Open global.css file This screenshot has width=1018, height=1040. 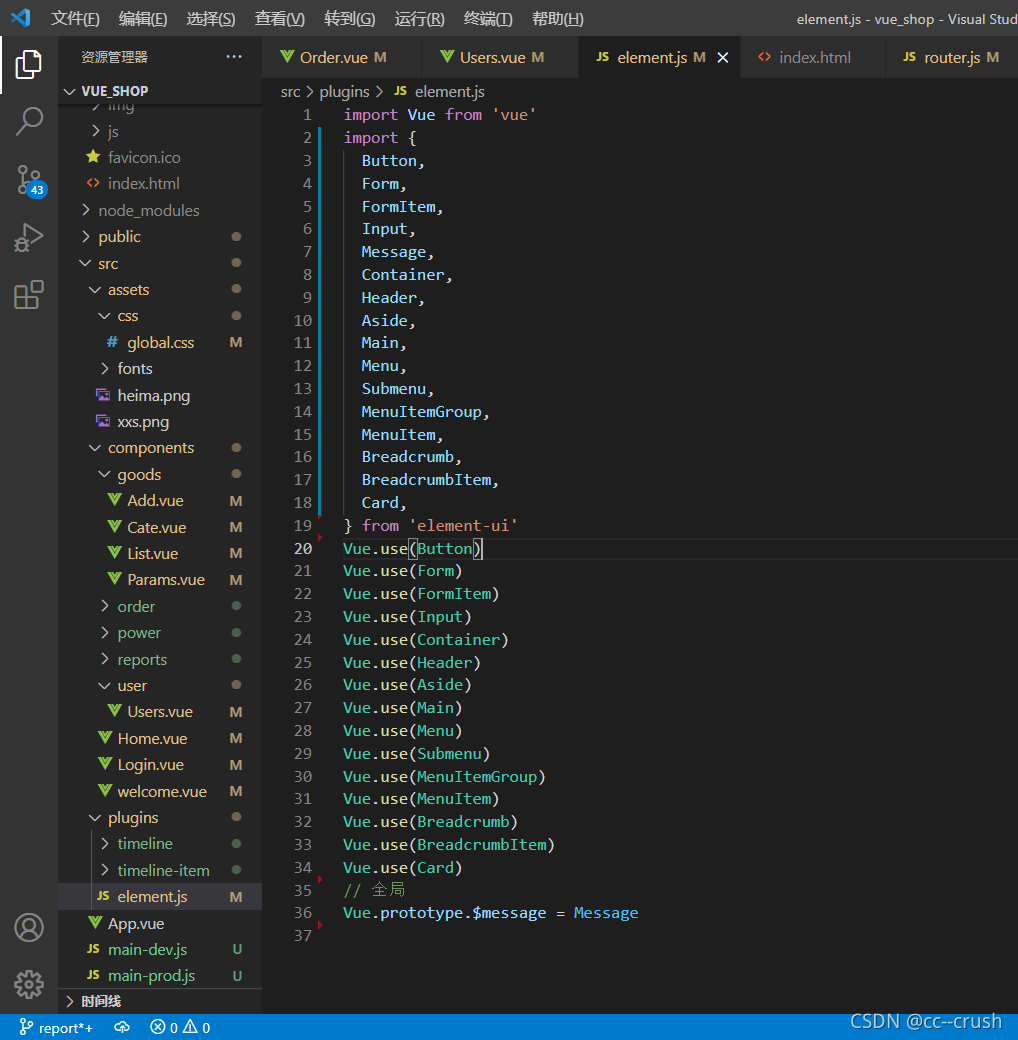click(160, 342)
